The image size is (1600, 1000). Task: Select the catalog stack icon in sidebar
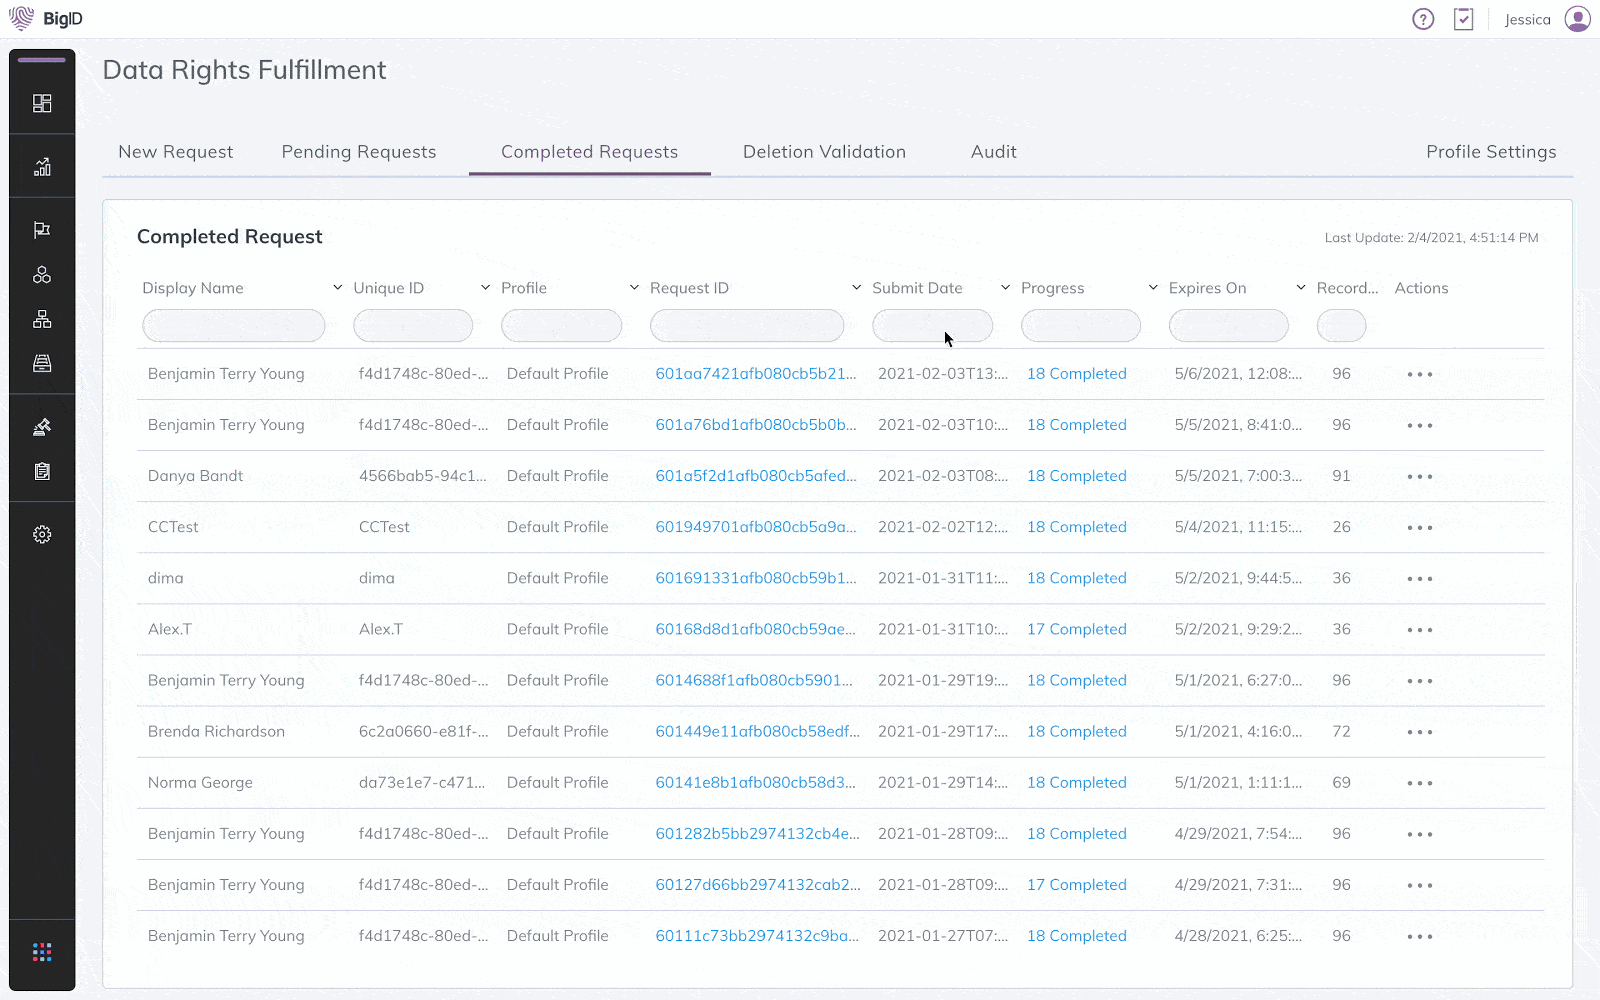pyautogui.click(x=41, y=362)
